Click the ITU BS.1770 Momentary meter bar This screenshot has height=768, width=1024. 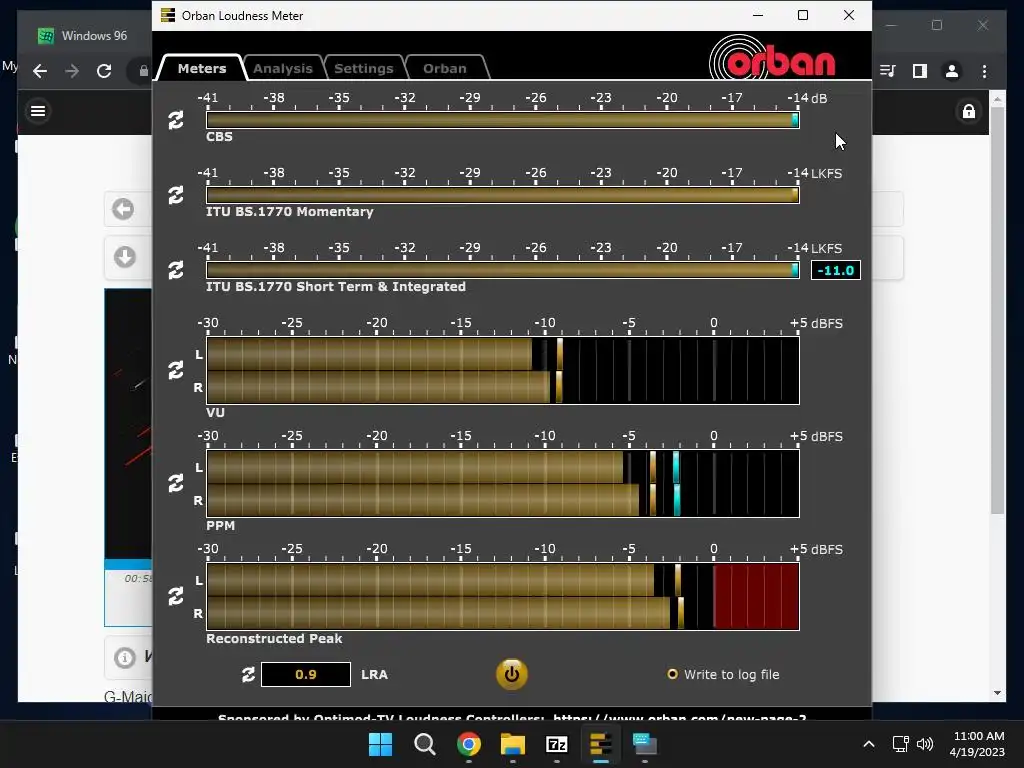coord(503,195)
